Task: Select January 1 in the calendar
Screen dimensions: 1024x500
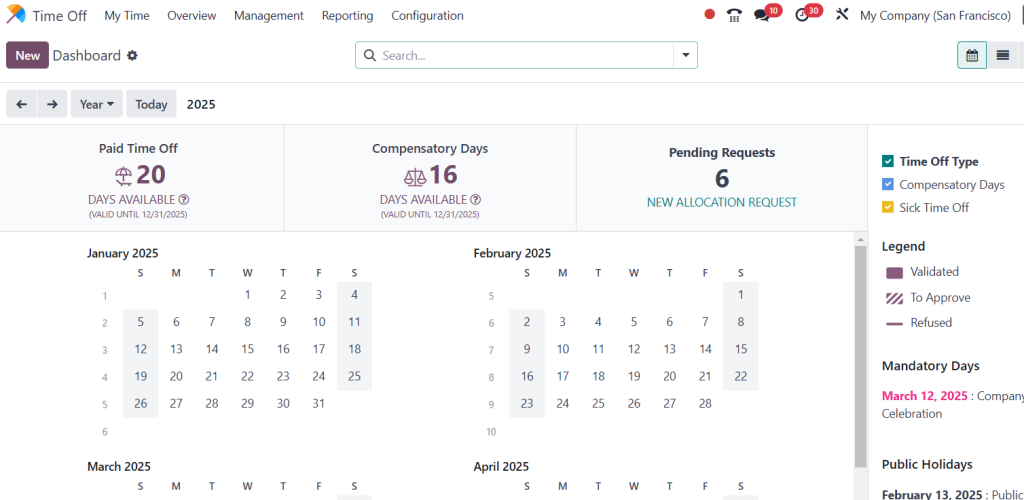Action: pyautogui.click(x=248, y=295)
